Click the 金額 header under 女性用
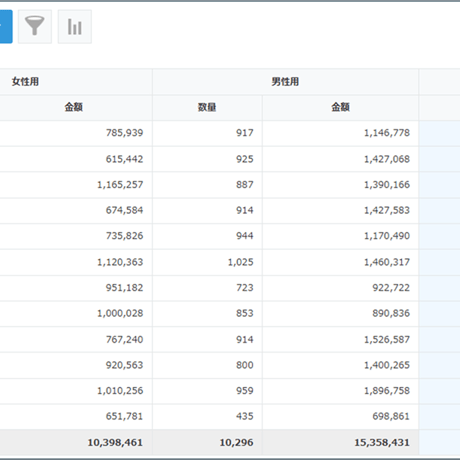The width and height of the screenshot is (460, 460). [73, 107]
